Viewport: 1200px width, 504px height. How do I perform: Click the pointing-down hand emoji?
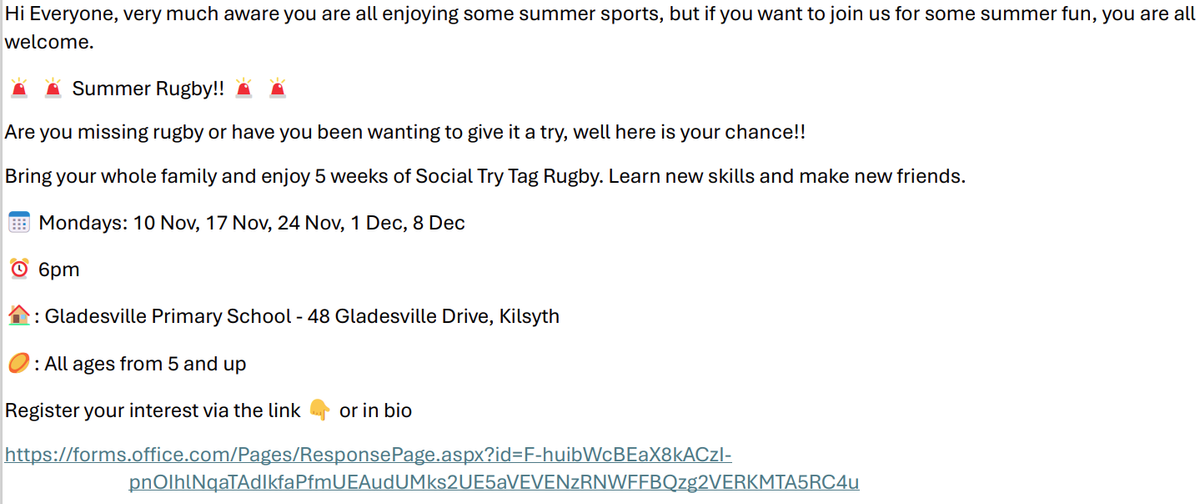[x=320, y=410]
